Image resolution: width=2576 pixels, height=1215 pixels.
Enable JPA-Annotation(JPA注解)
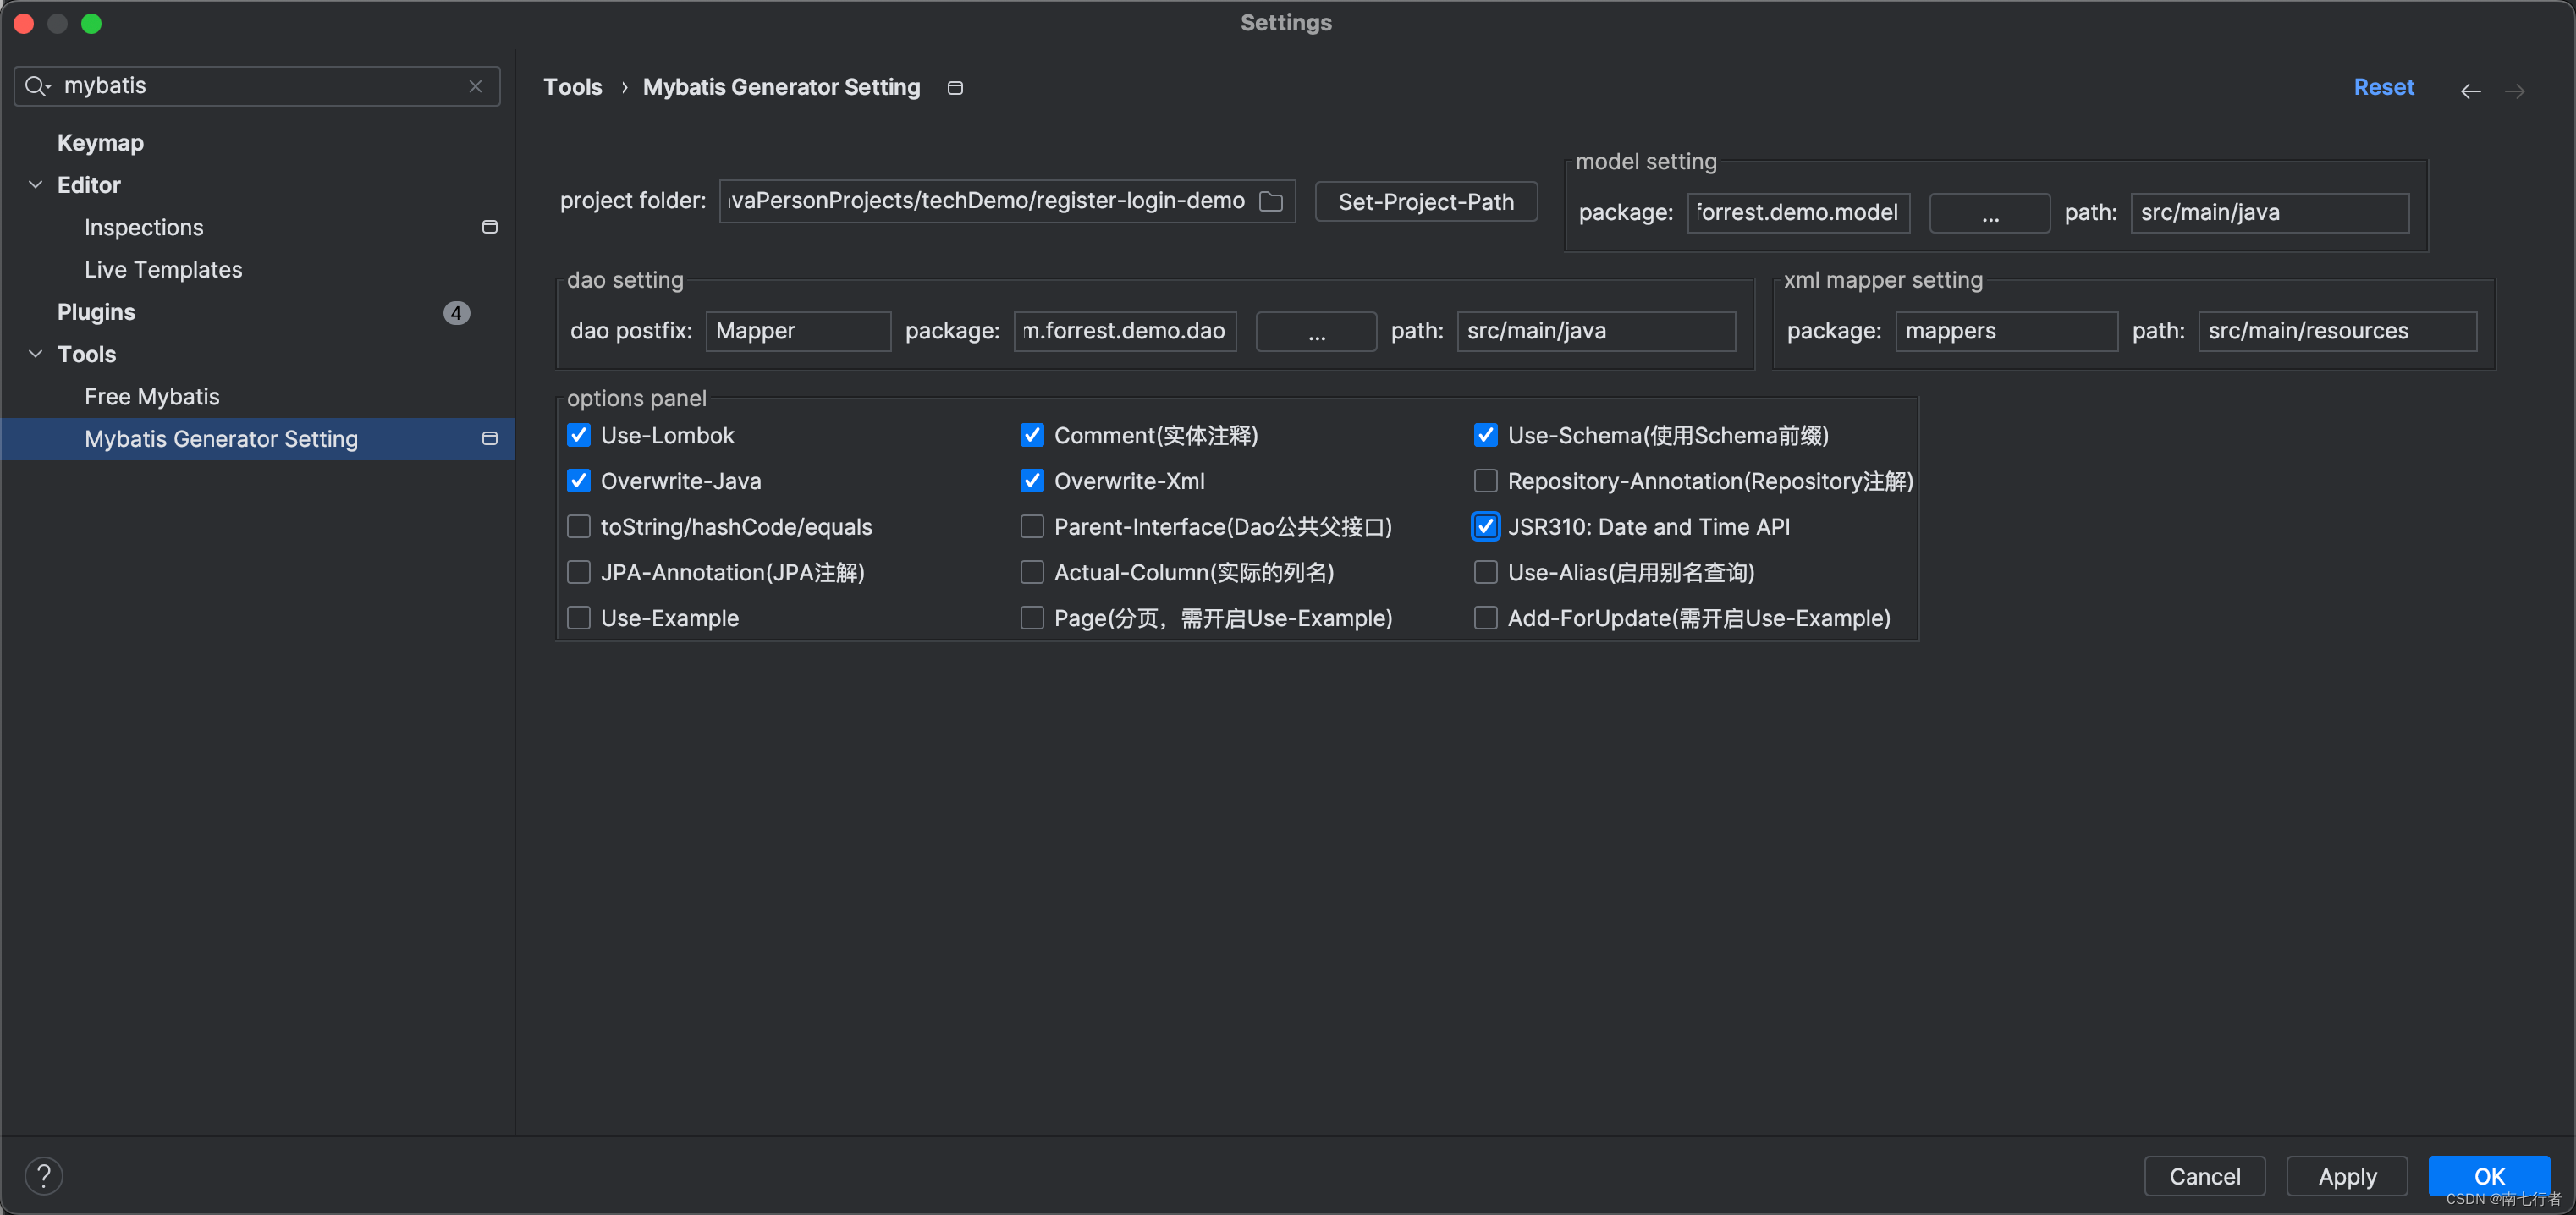(x=579, y=572)
